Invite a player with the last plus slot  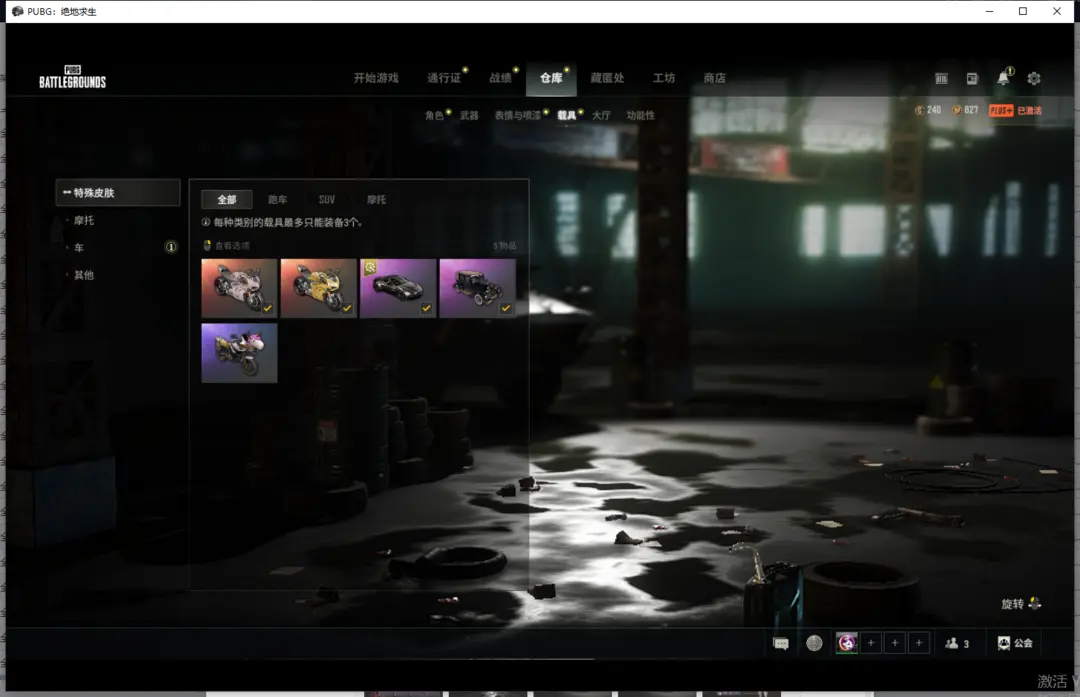point(919,643)
